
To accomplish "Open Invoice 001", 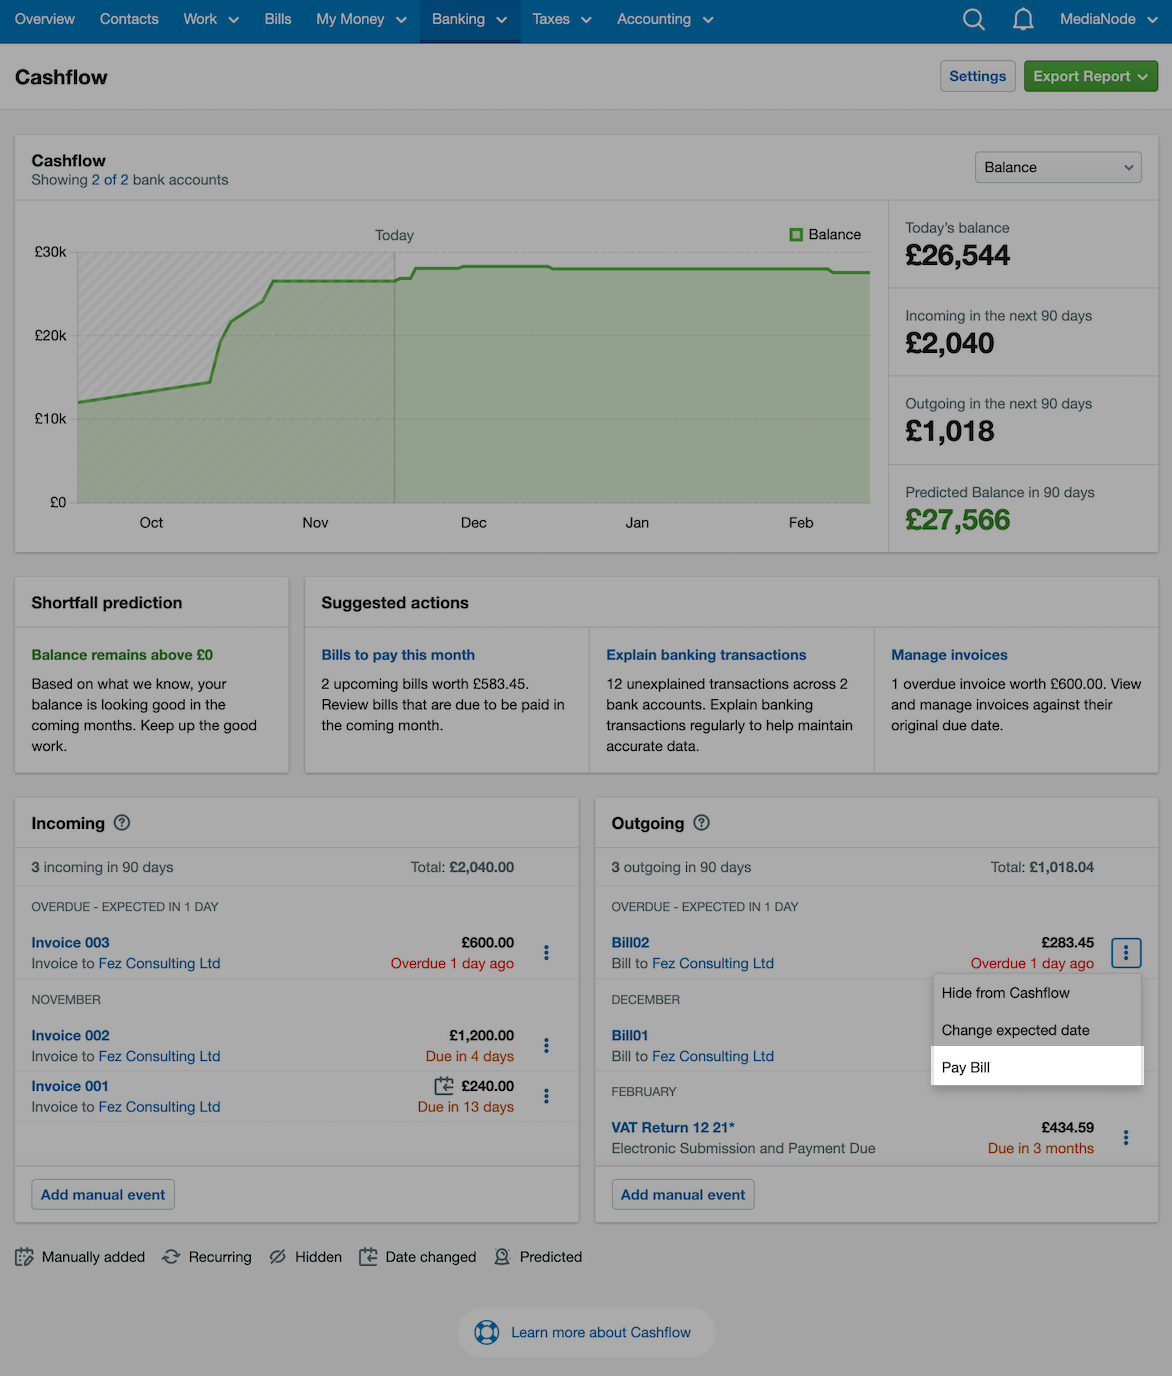I will click(x=70, y=1086).
